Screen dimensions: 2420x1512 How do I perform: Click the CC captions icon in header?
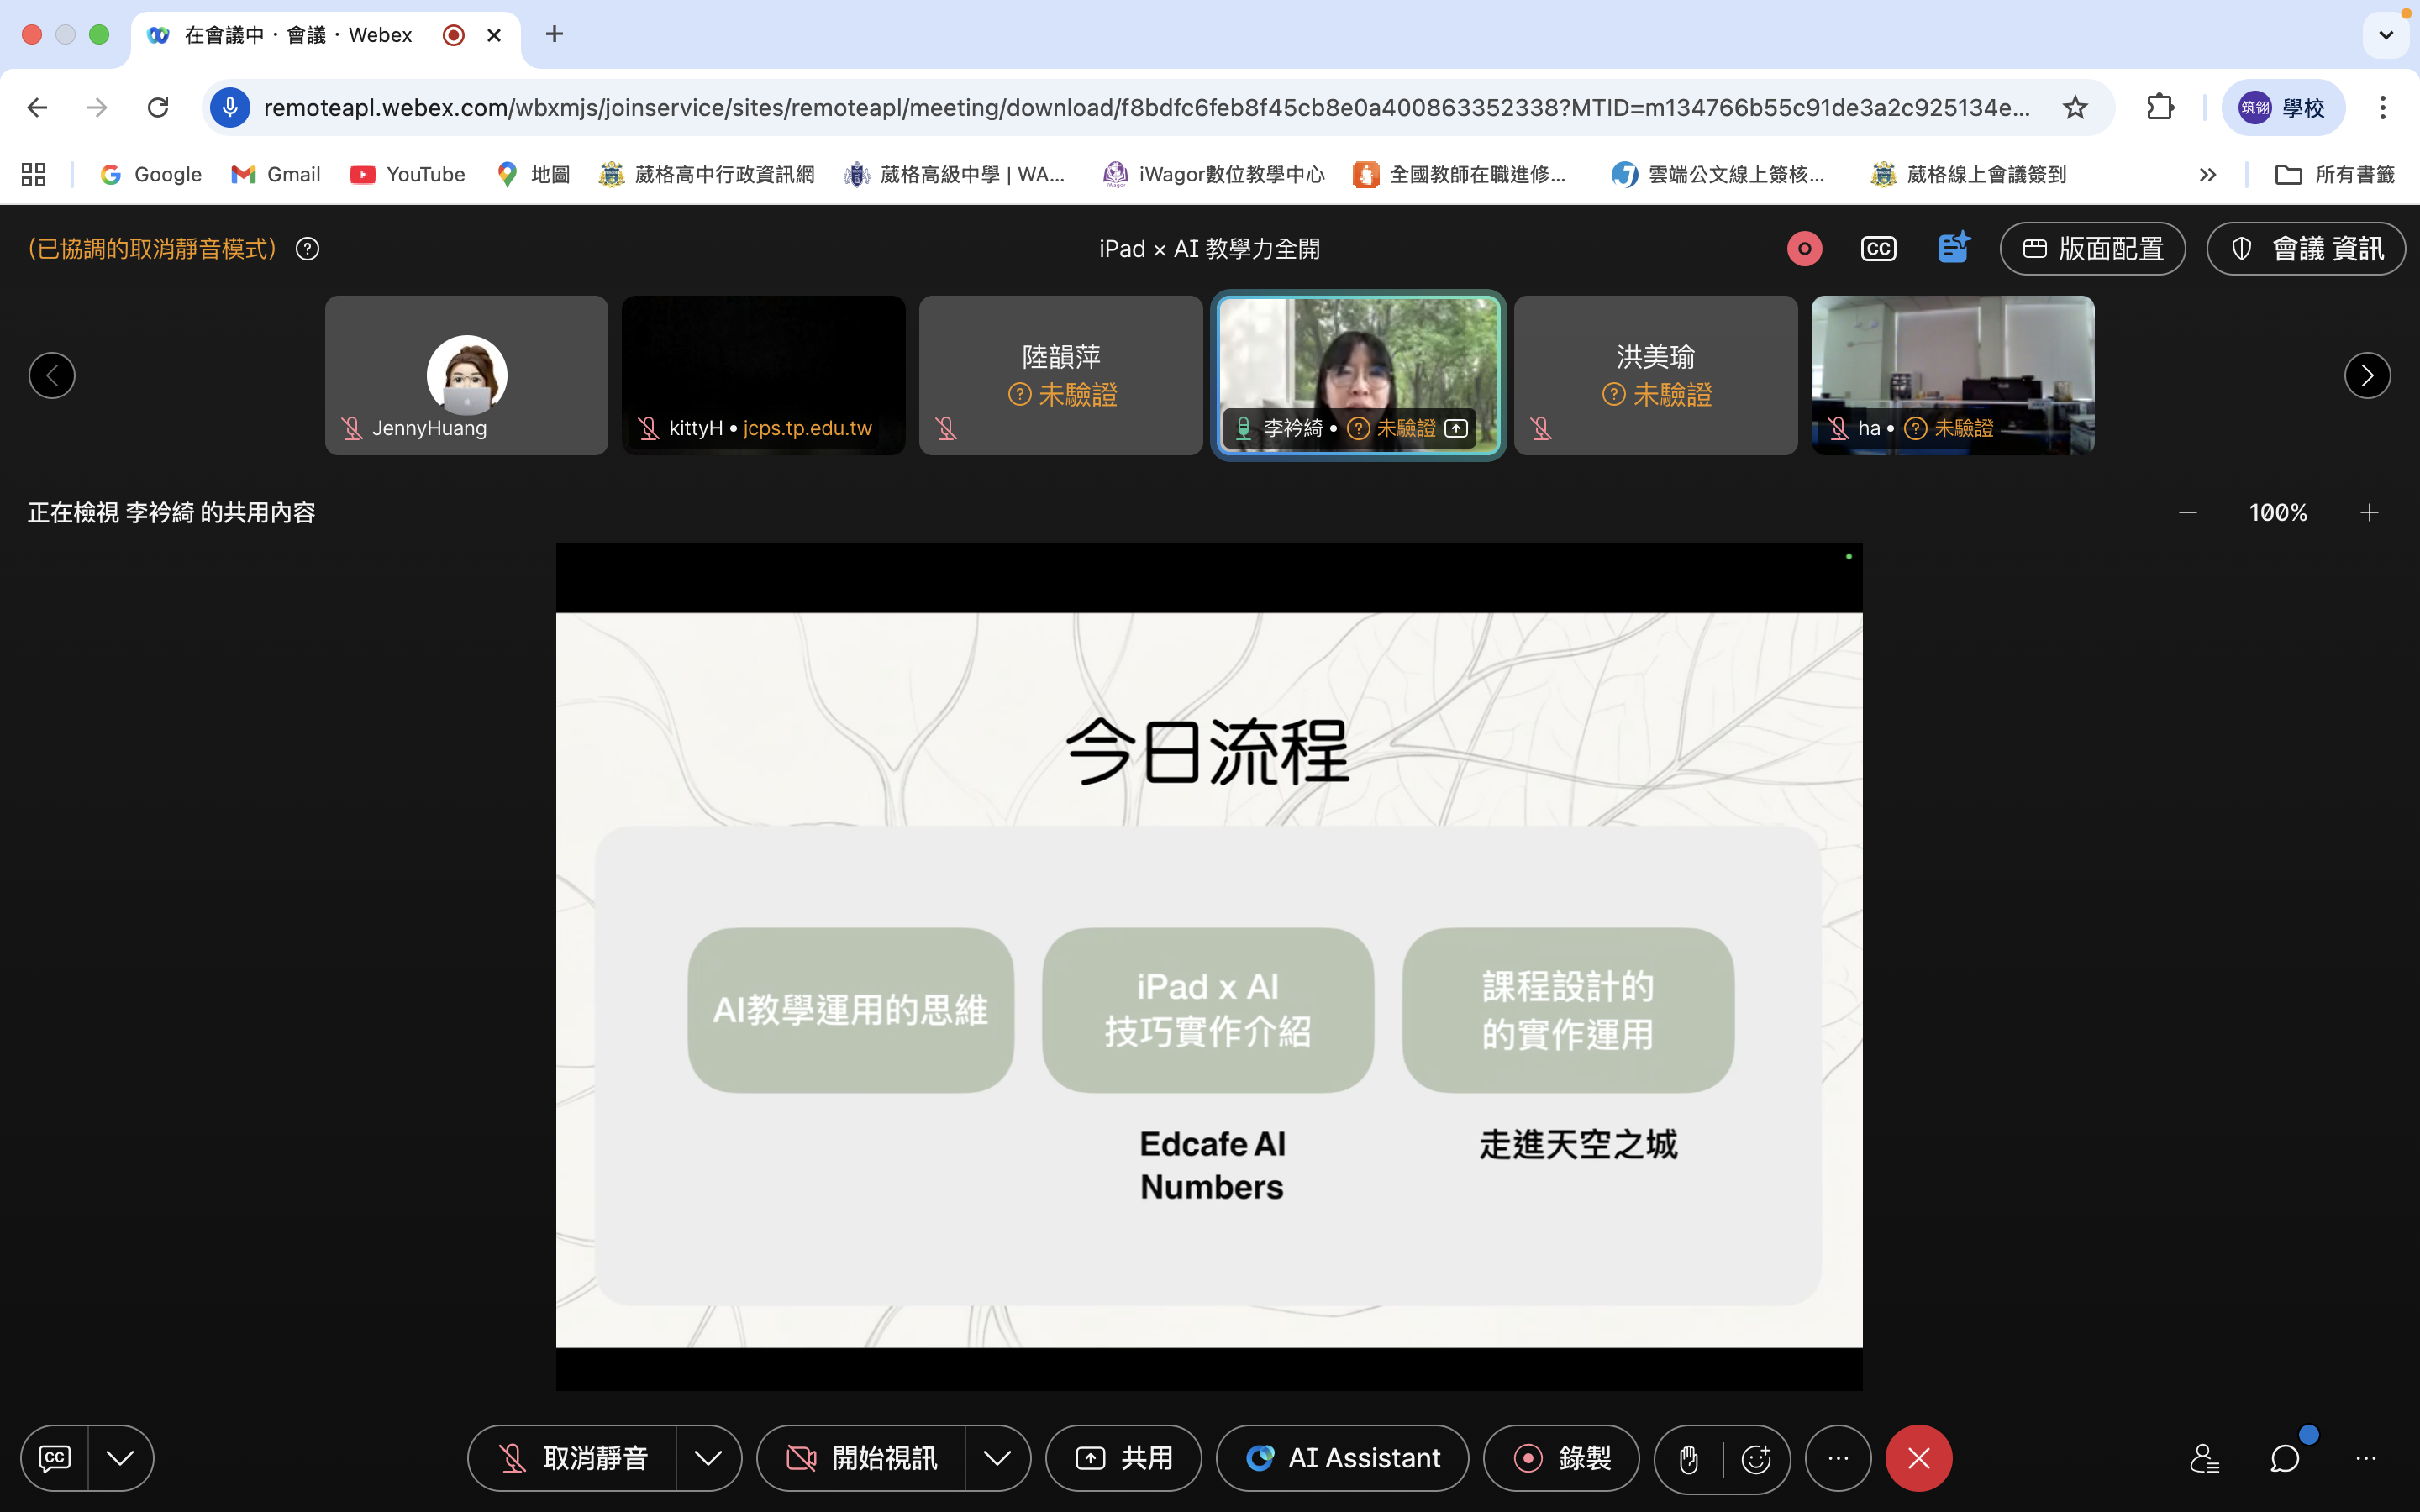click(1878, 248)
